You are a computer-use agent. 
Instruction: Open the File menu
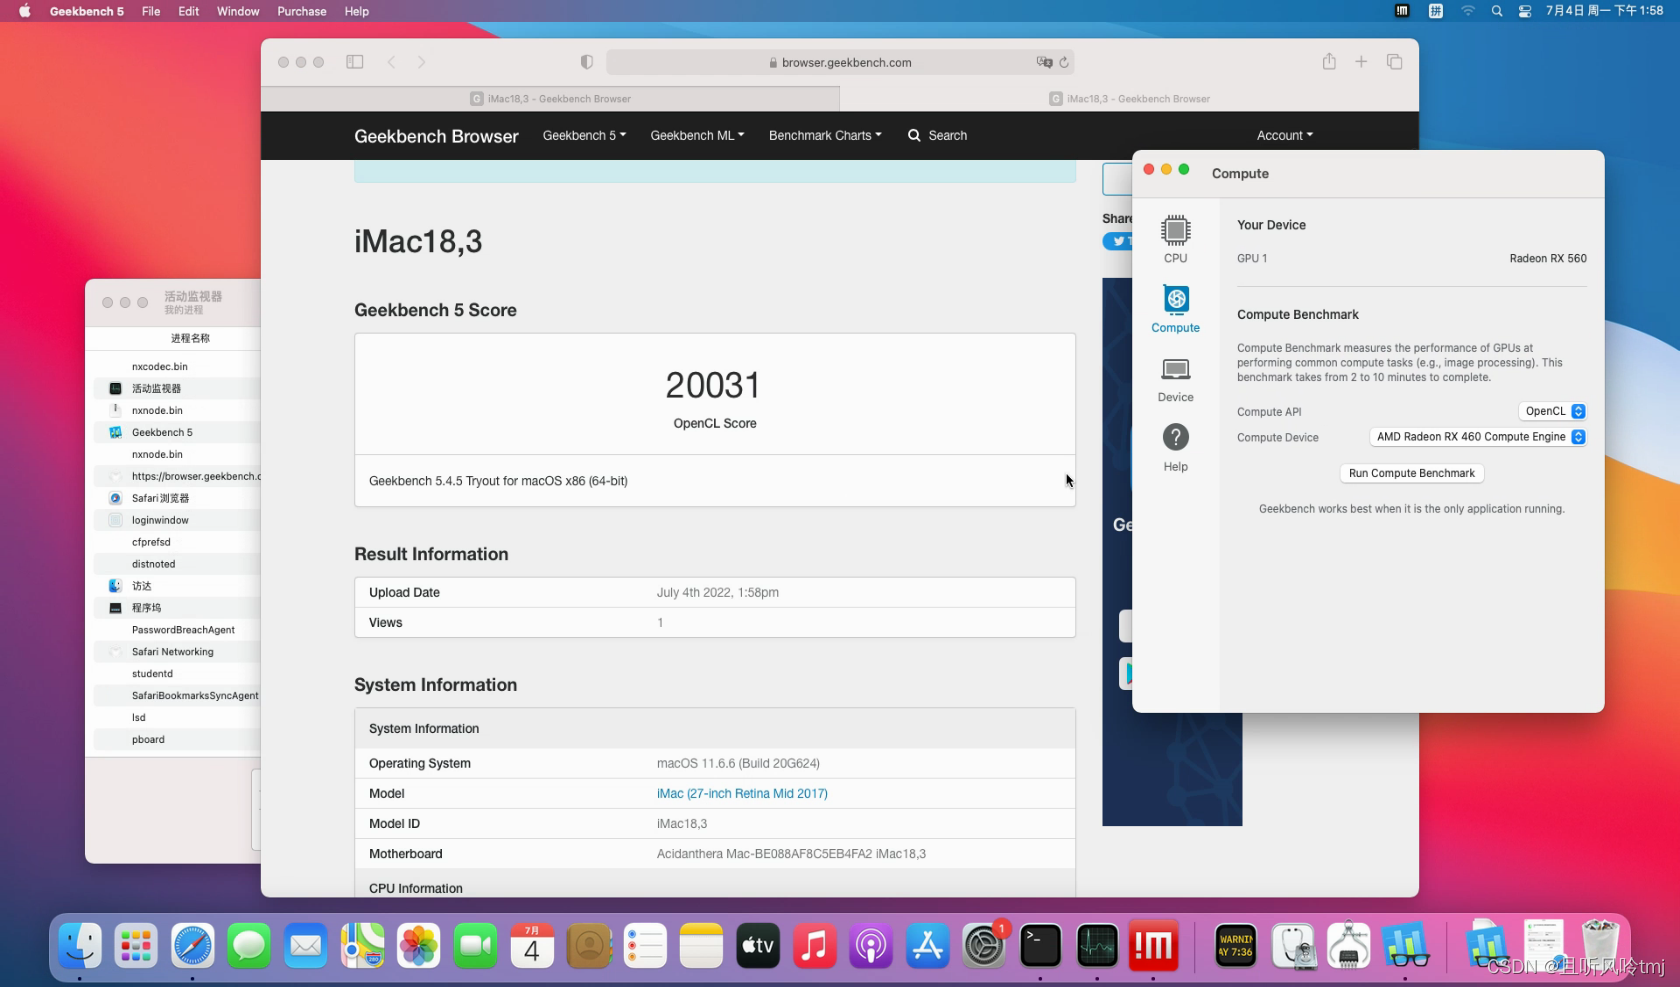click(x=151, y=11)
